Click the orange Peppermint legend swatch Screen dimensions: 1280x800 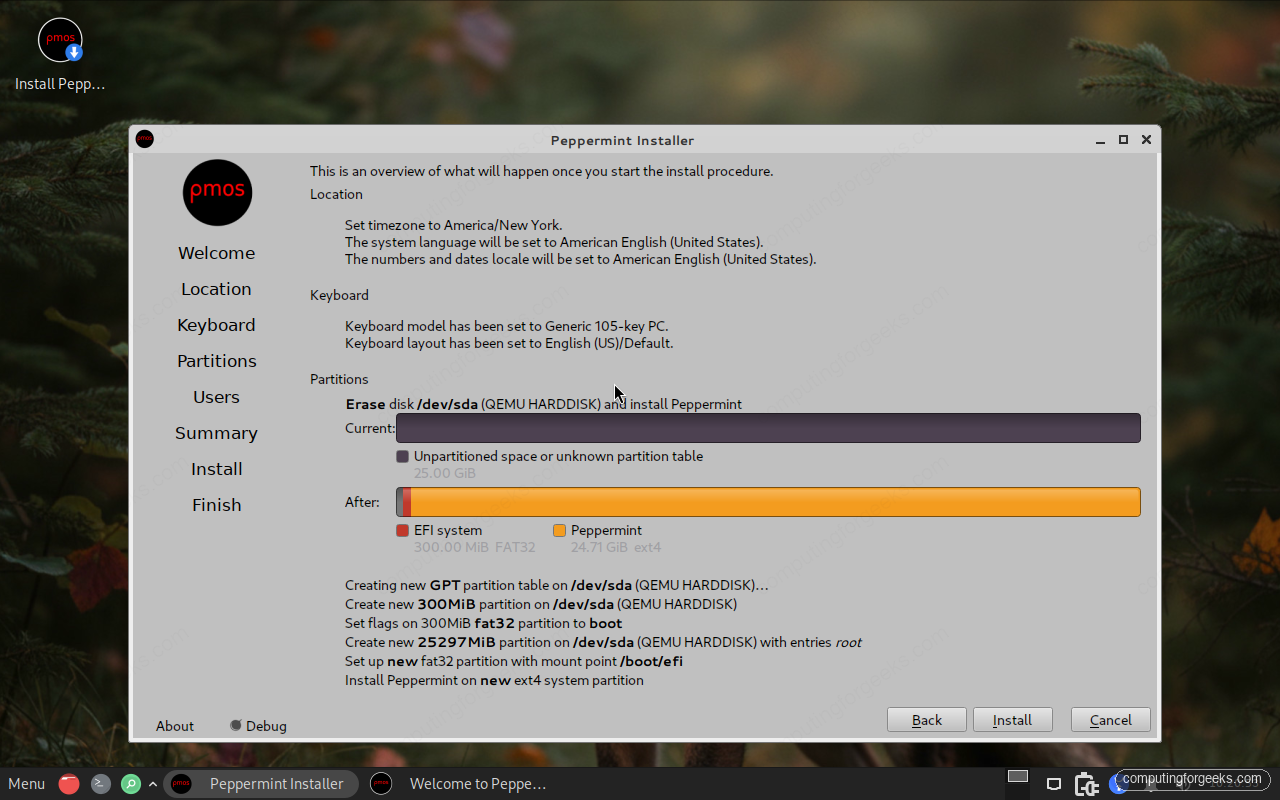pyautogui.click(x=560, y=531)
